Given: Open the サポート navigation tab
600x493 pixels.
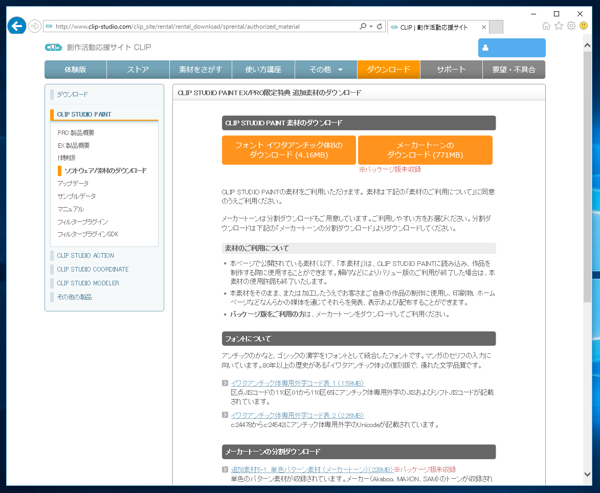Looking at the screenshot, I should coord(451,69).
